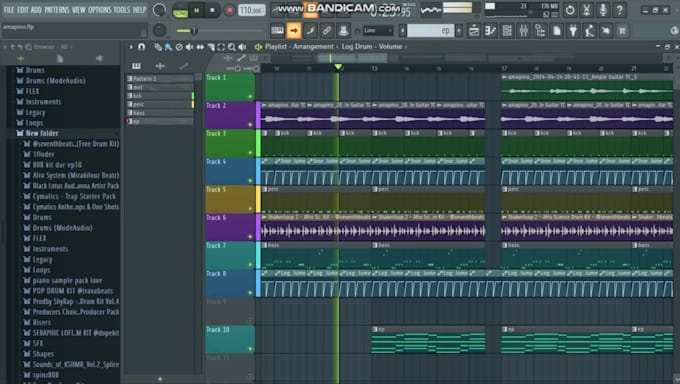Open the EDIT menu

[23, 10]
